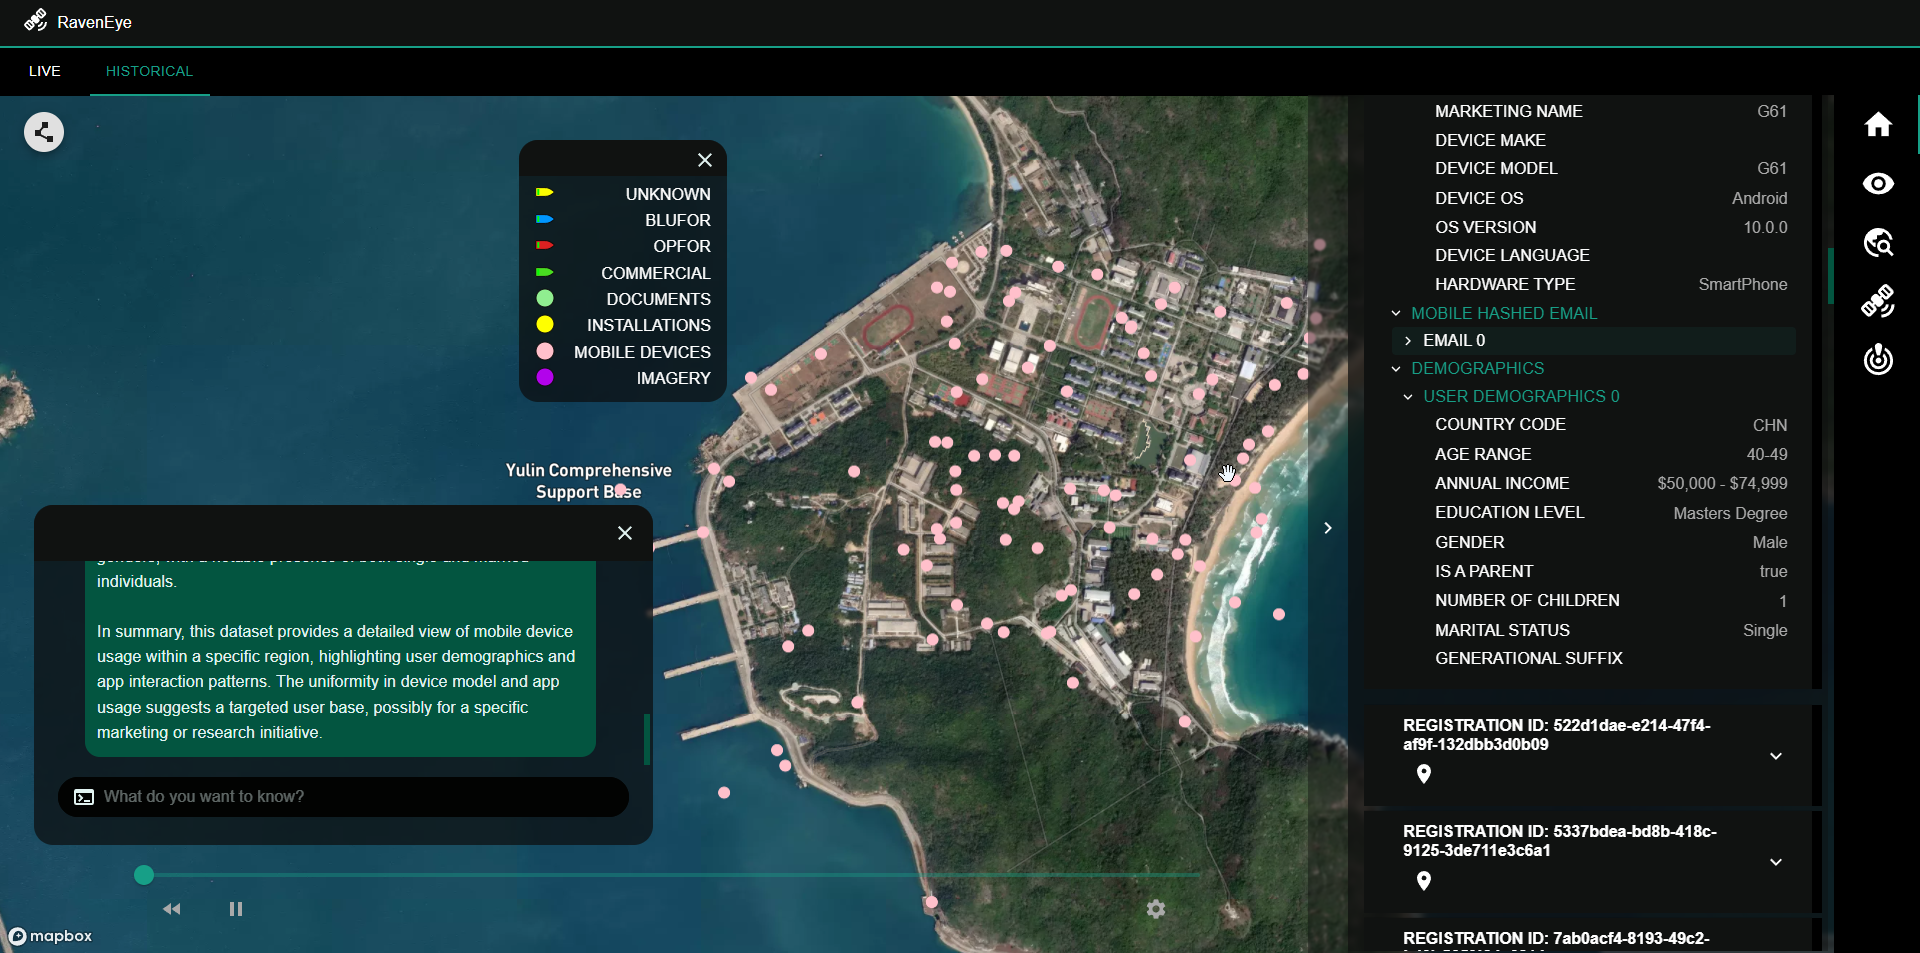Click the location pin under registration 5337bdea
The height and width of the screenshot is (953, 1920).
pos(1424,881)
